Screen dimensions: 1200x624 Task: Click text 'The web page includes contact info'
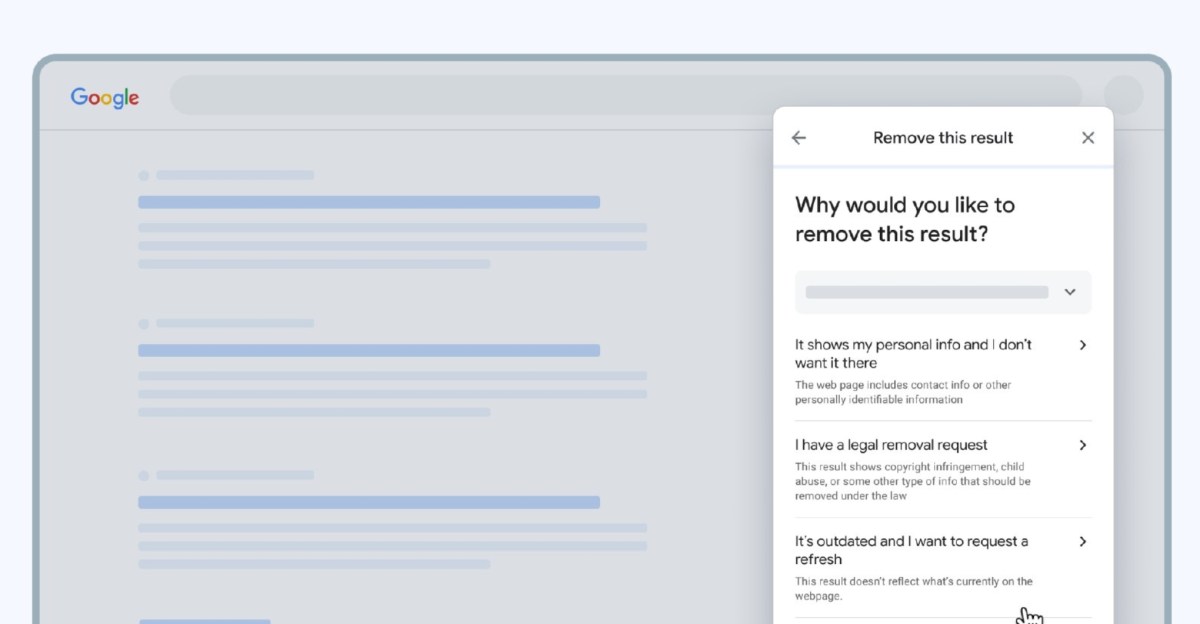[903, 392]
